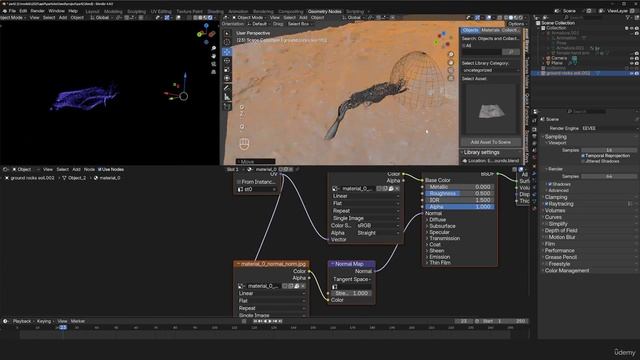This screenshot has height=360, width=640.
Task: Select the Select Box tool icon
Action: (227, 33)
